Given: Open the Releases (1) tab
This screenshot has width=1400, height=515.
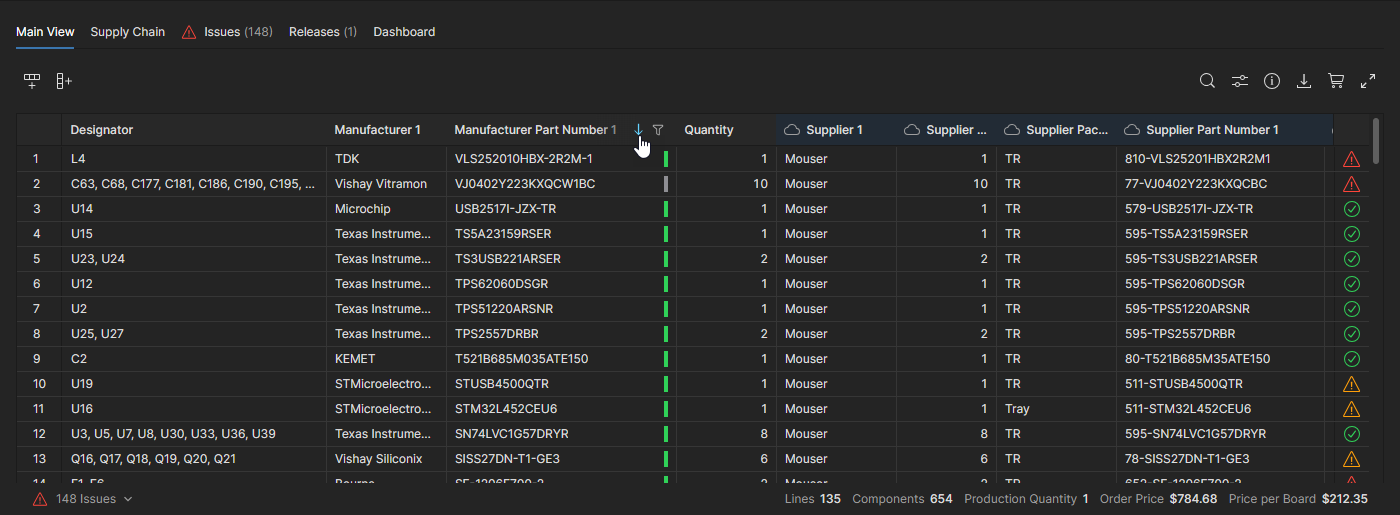Looking at the screenshot, I should [x=323, y=32].
